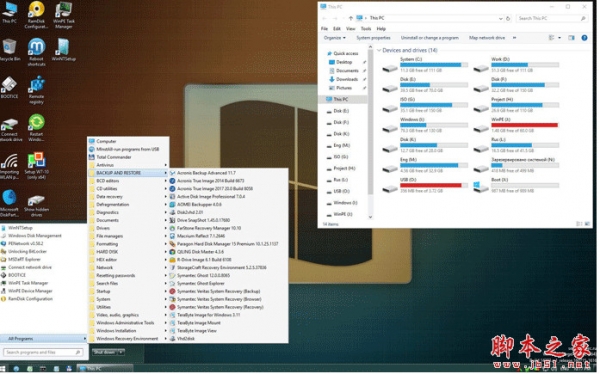The image size is (600, 374).
Task: Click the Restart Windows desktop icon
Action: [36, 128]
